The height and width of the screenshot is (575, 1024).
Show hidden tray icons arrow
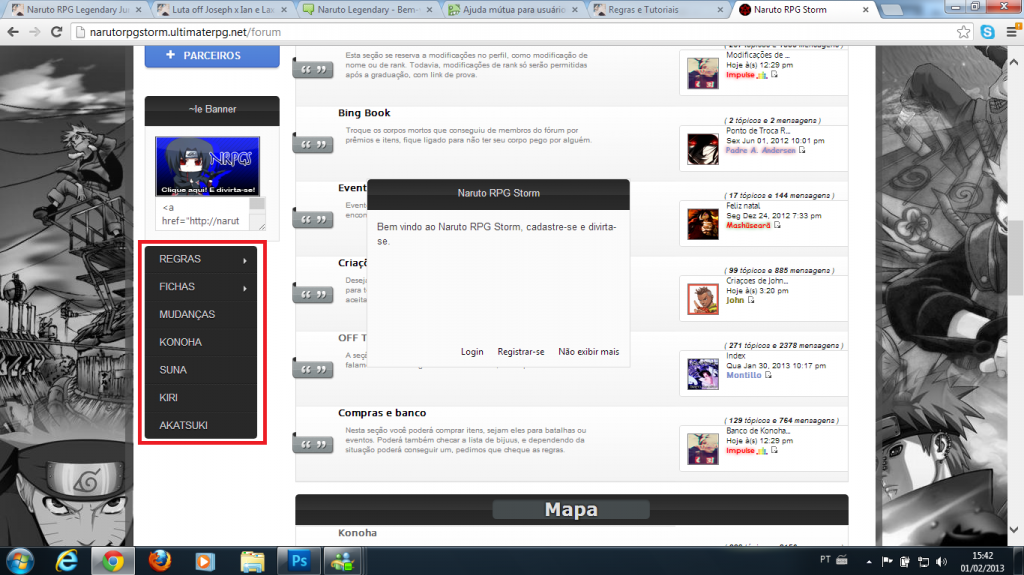pyautogui.click(x=869, y=561)
